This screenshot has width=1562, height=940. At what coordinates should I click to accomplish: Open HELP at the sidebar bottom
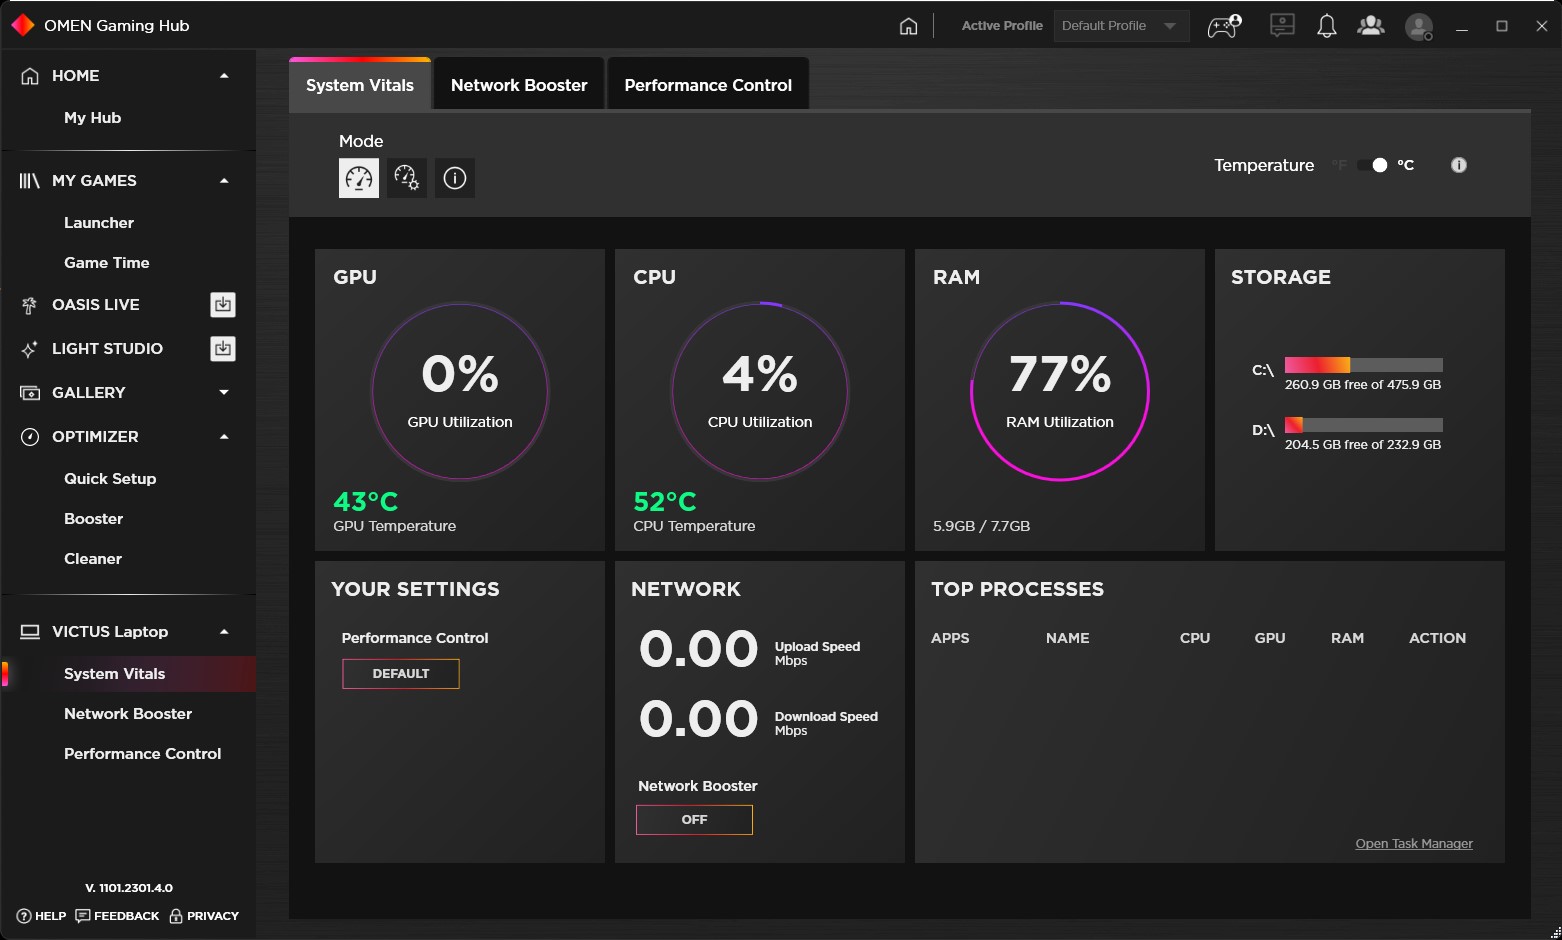tap(41, 916)
